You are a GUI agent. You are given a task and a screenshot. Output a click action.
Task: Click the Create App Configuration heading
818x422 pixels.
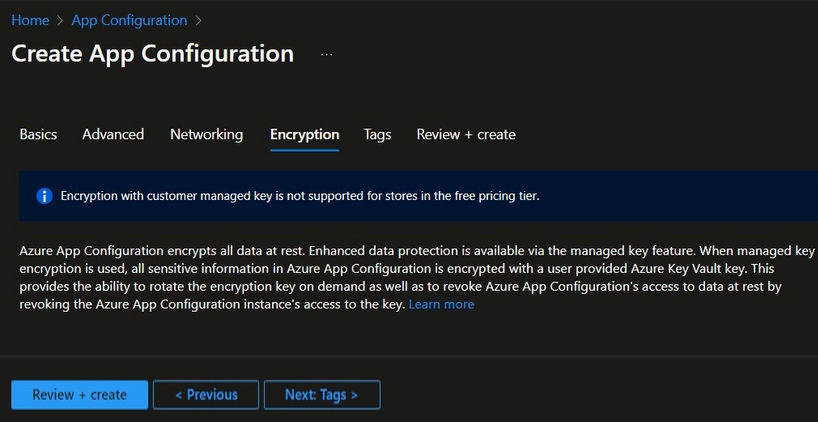pyautogui.click(x=152, y=54)
